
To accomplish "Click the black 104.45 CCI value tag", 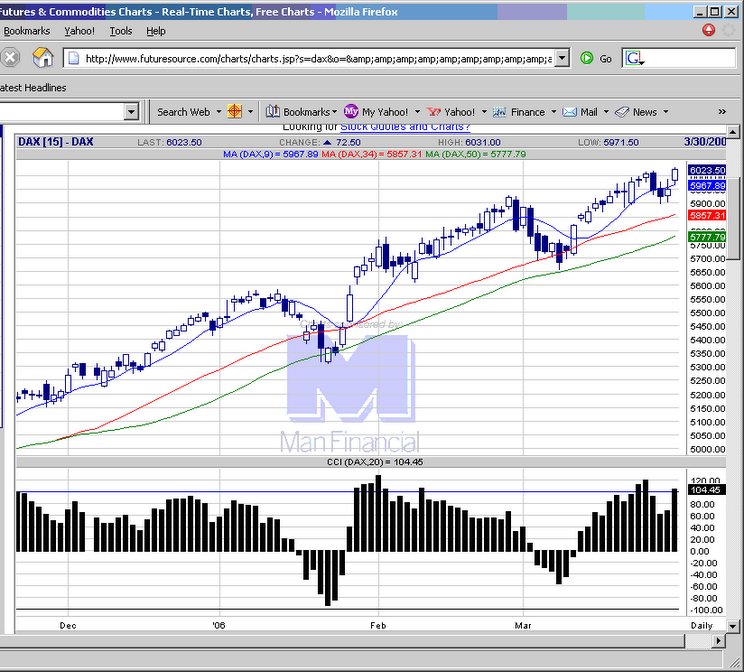I will pos(707,490).
